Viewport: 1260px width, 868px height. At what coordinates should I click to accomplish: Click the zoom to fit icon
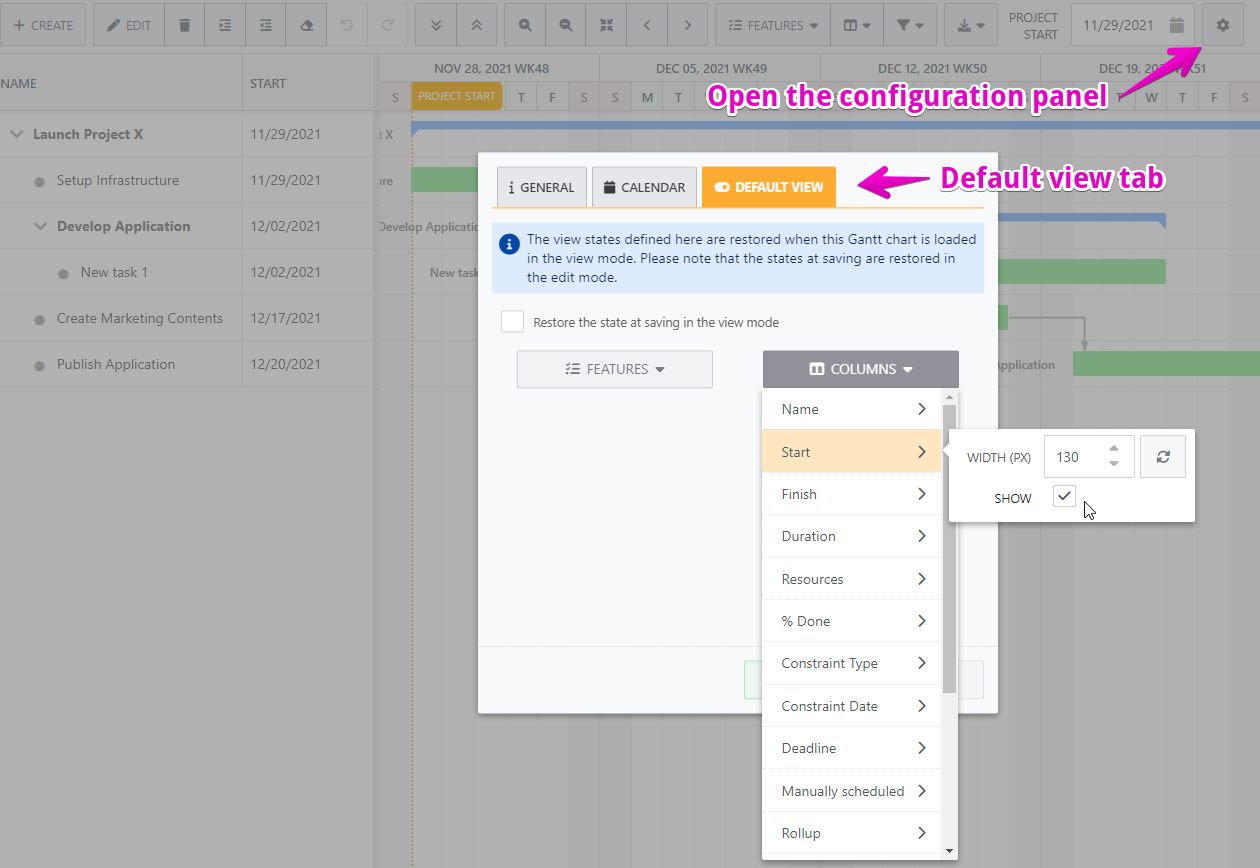tap(606, 25)
